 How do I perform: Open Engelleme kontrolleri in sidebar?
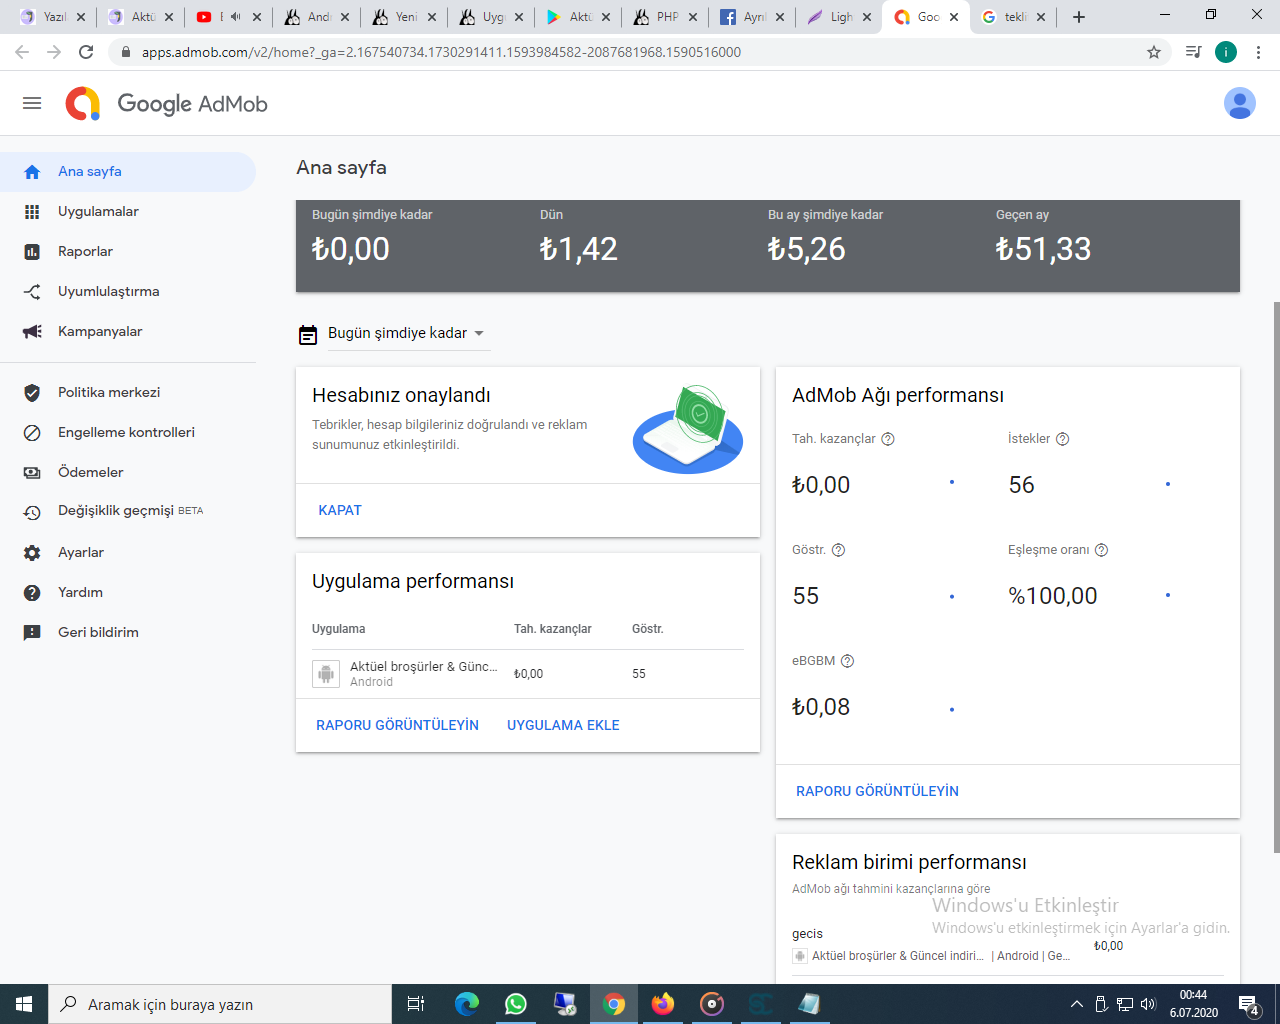(x=128, y=433)
